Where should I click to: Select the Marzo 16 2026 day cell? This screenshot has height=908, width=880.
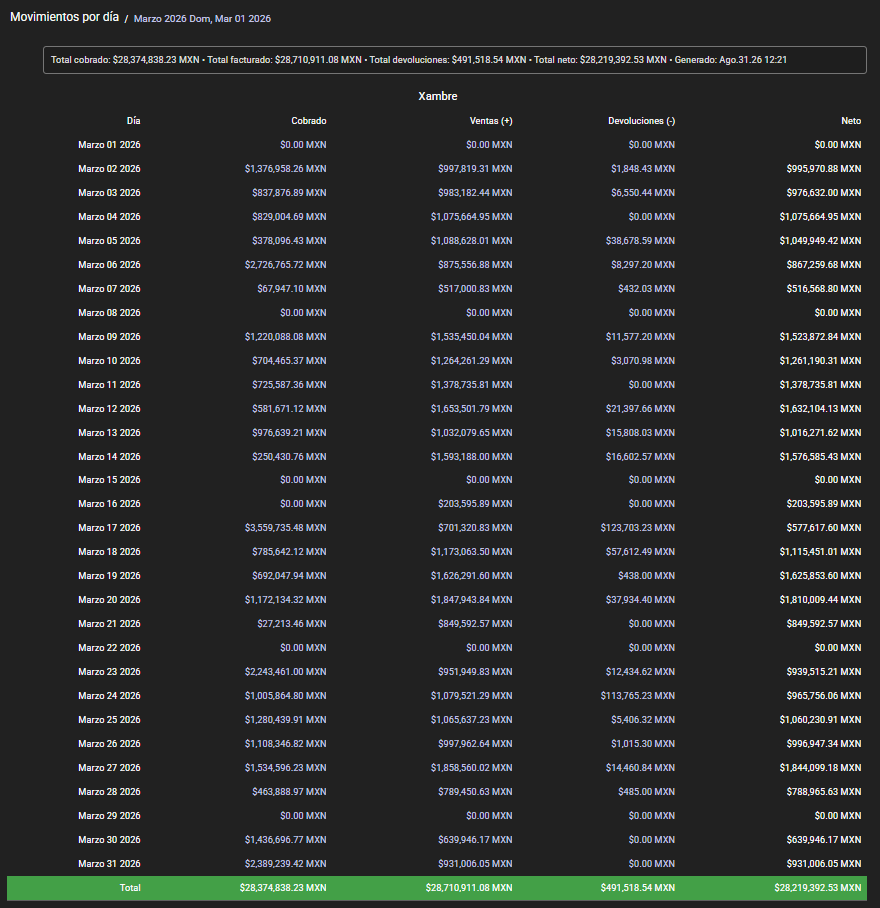pyautogui.click(x=109, y=504)
